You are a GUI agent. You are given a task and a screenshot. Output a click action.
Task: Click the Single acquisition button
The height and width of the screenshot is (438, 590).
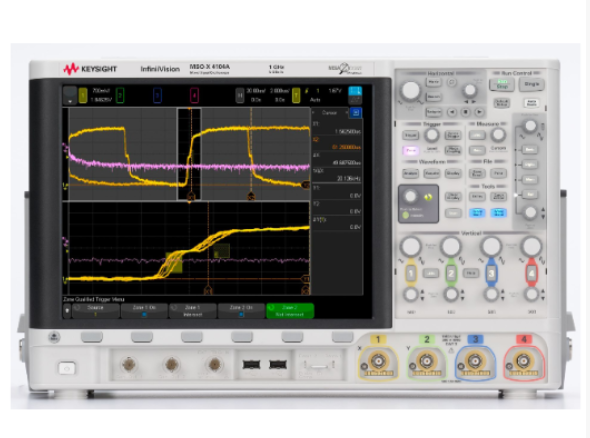532,84
